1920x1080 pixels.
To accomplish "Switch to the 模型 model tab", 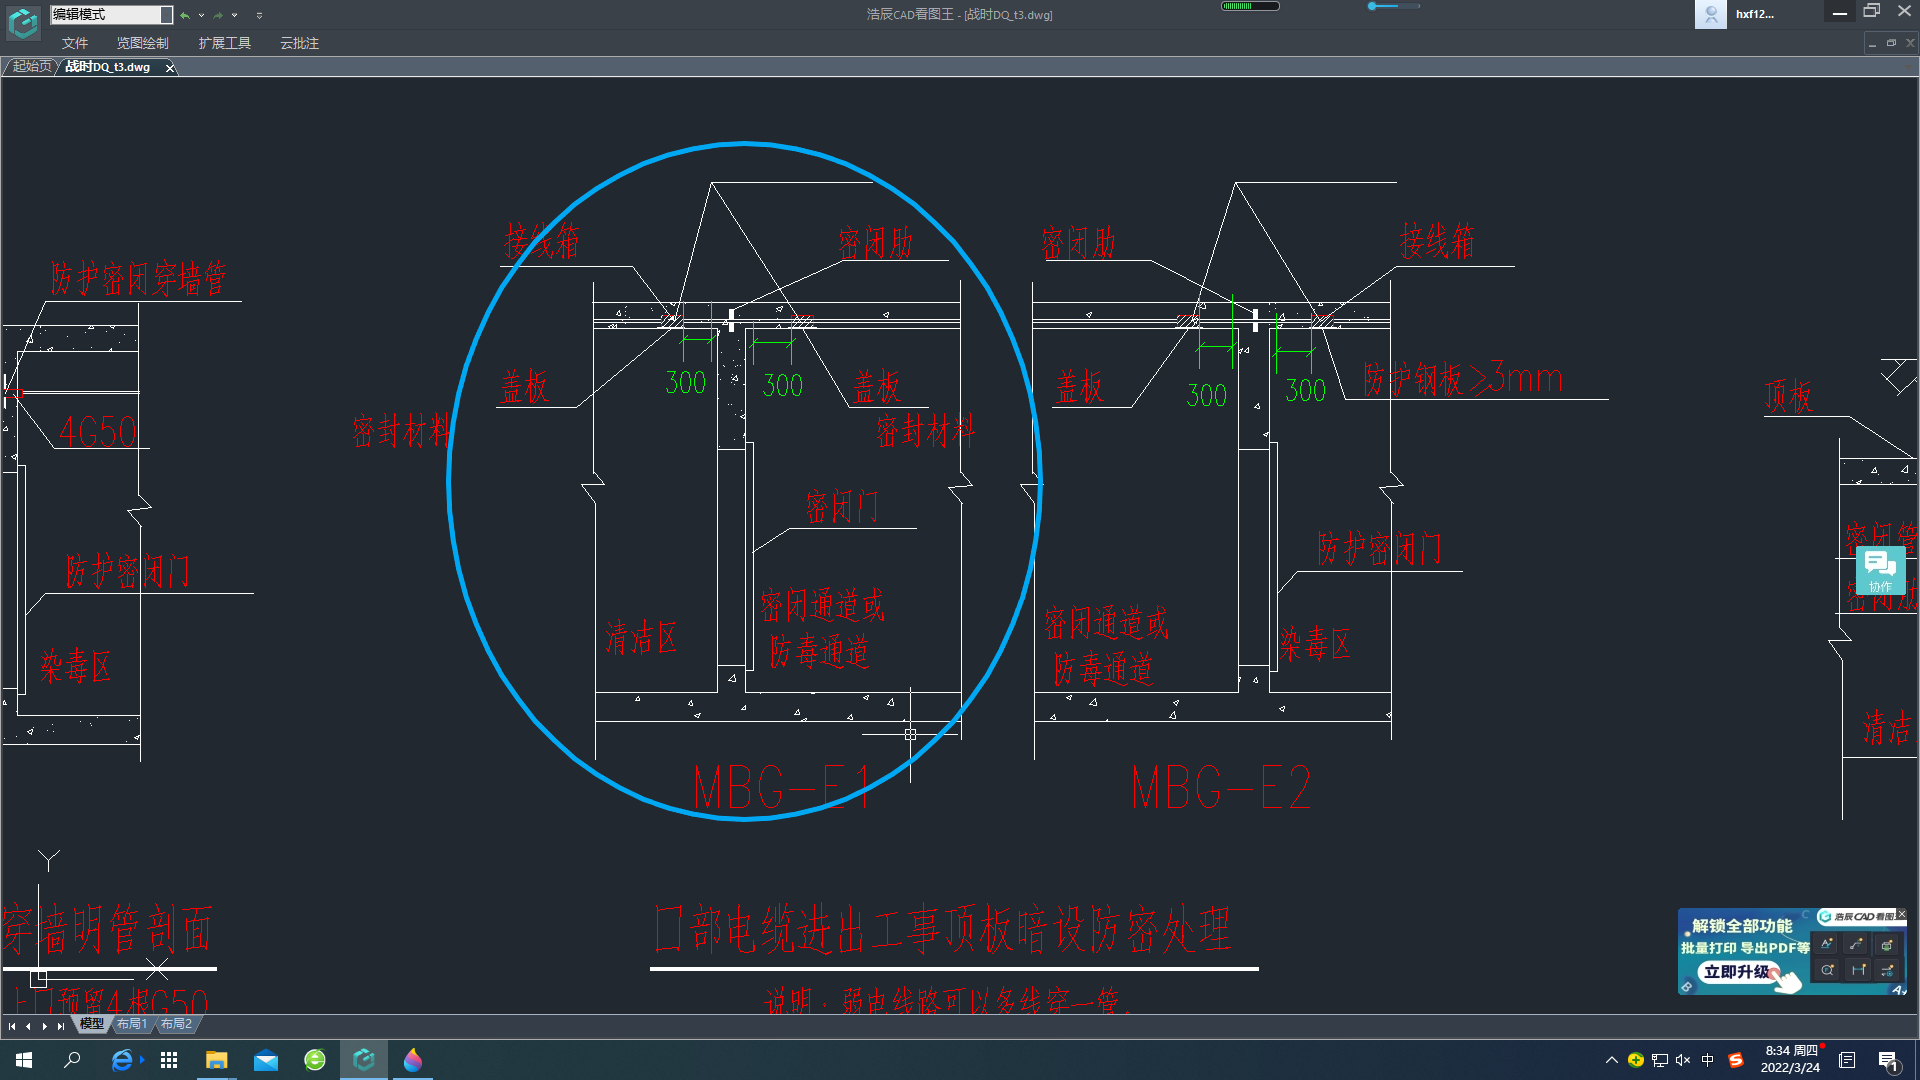I will click(x=92, y=1024).
